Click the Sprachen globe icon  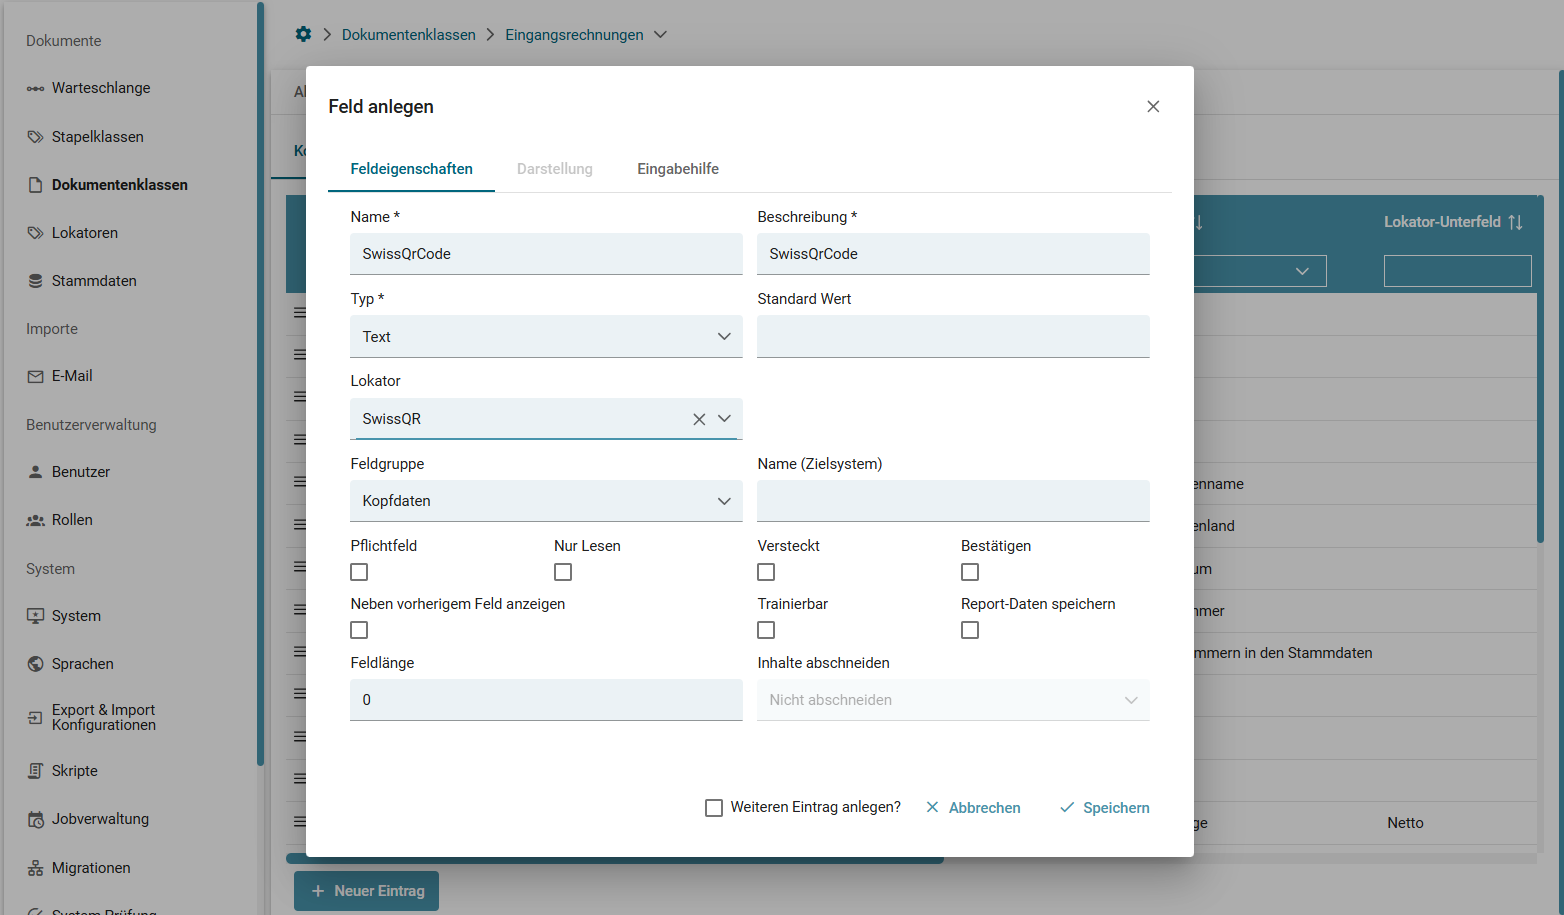(x=35, y=664)
